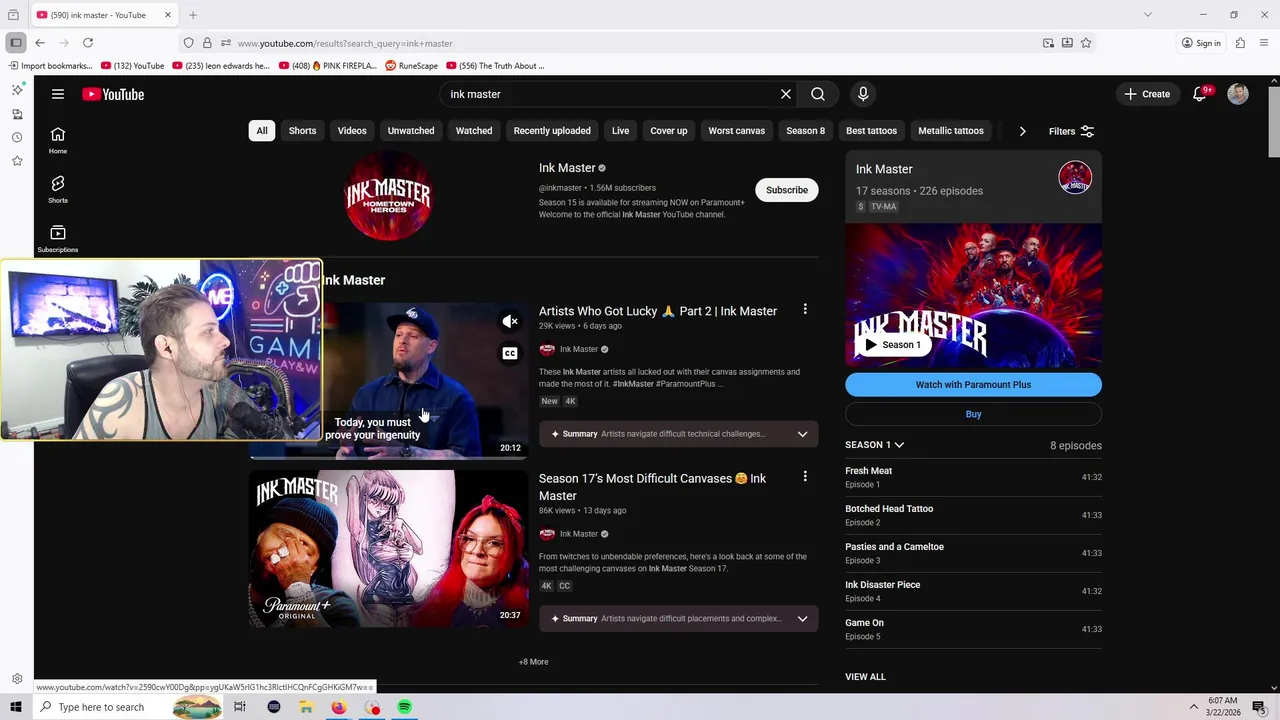This screenshot has width=1280, height=720.
Task: Run search with the magnifying glass button
Action: pyautogui.click(x=818, y=94)
